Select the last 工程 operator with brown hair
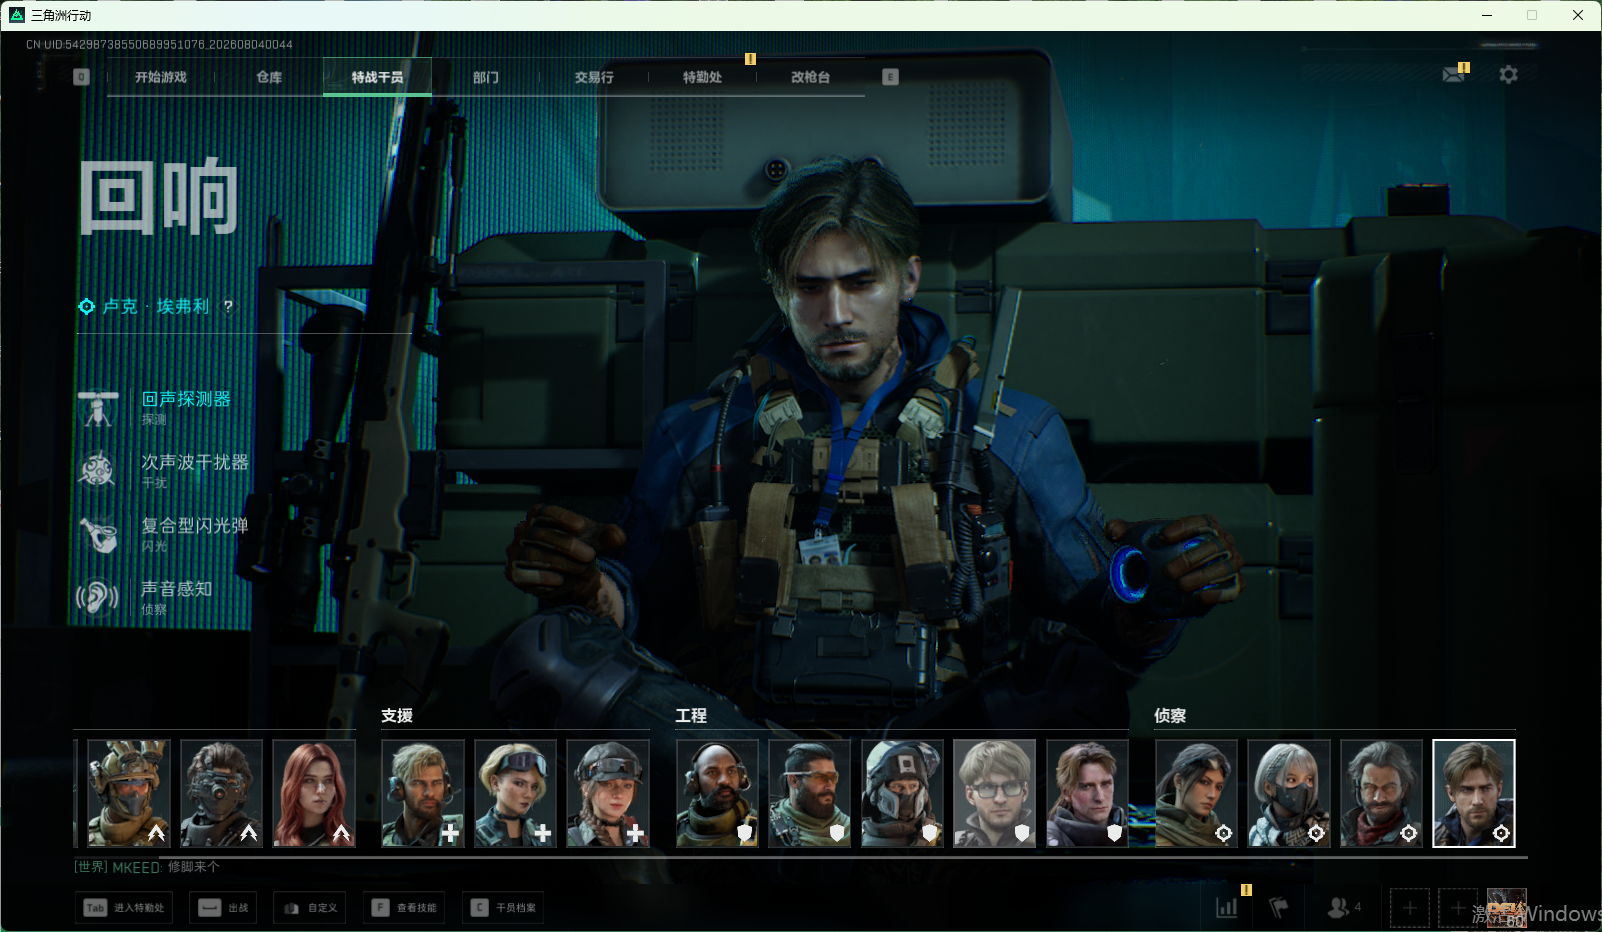1602x932 pixels. pos(1087,793)
